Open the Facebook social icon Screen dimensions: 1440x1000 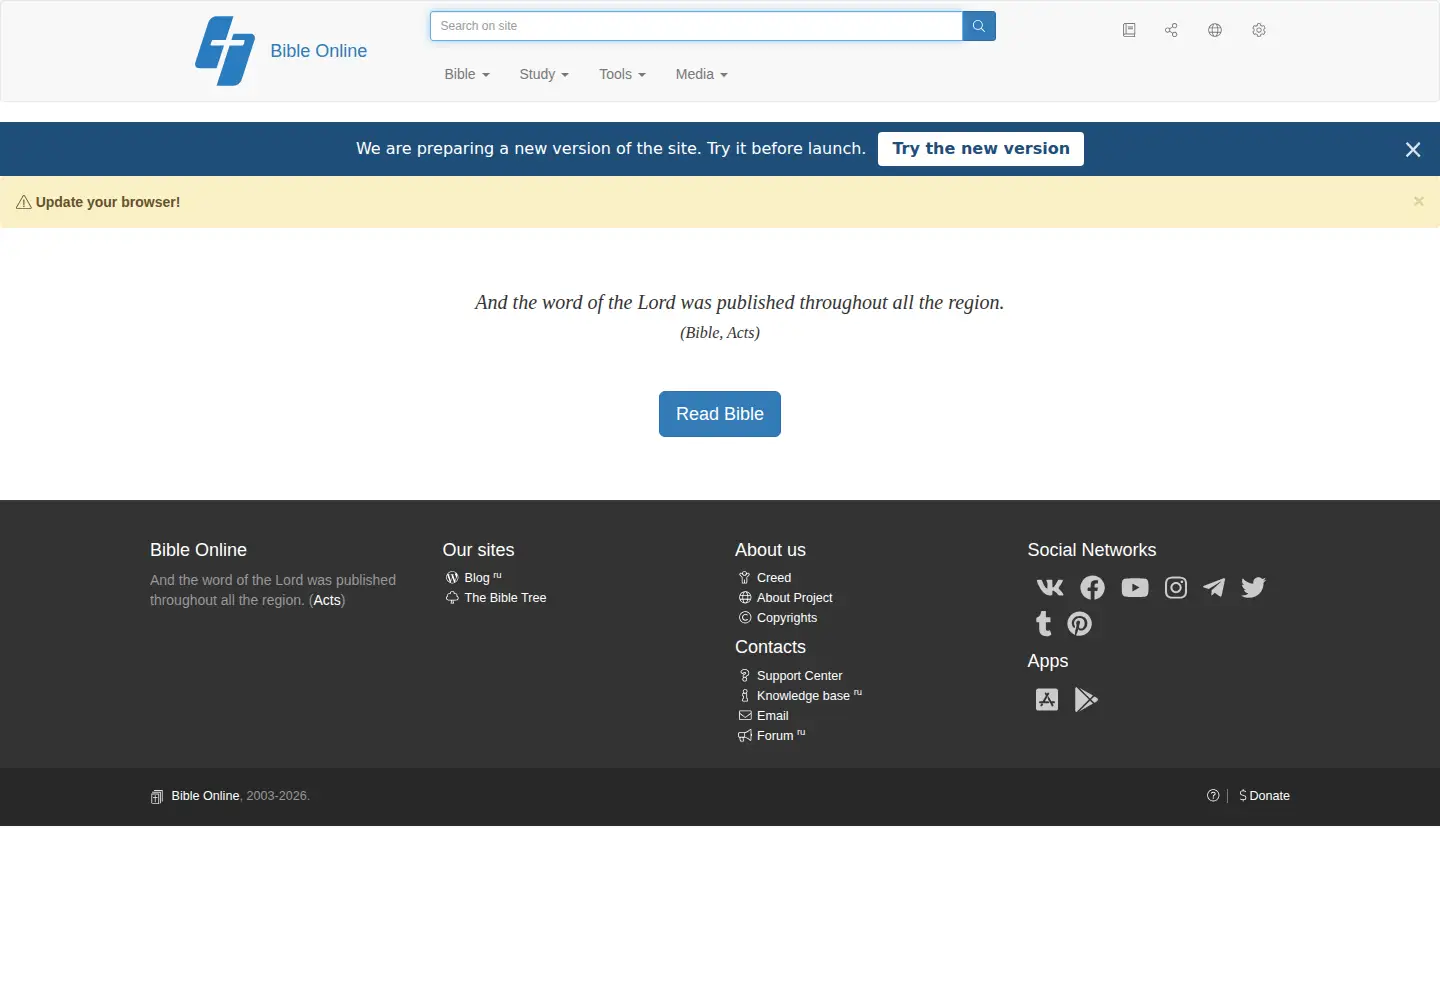click(1092, 588)
